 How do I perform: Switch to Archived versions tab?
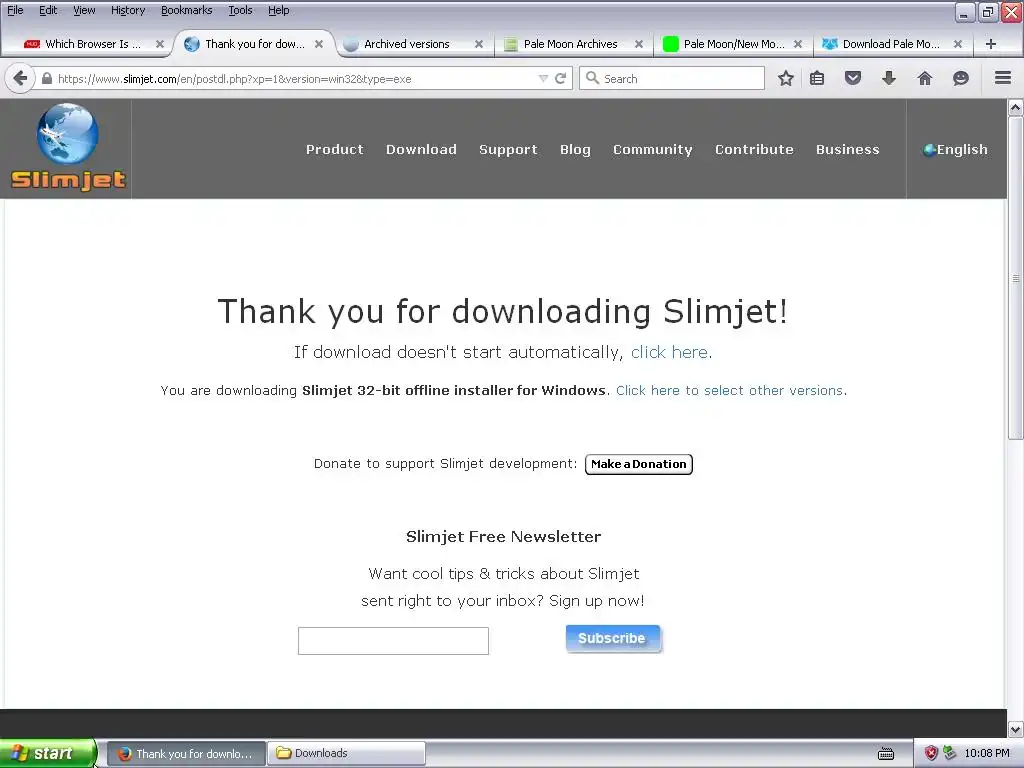click(x=406, y=44)
